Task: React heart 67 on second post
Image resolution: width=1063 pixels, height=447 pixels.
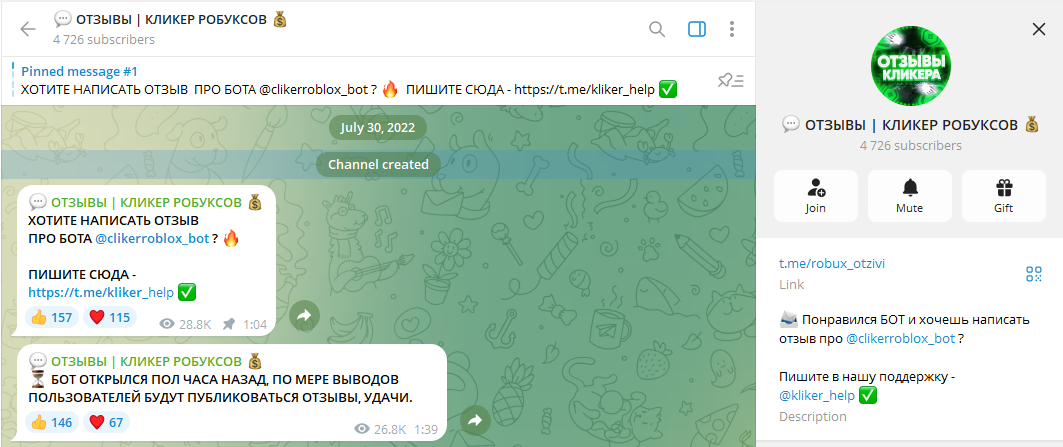Action: [x=106, y=422]
